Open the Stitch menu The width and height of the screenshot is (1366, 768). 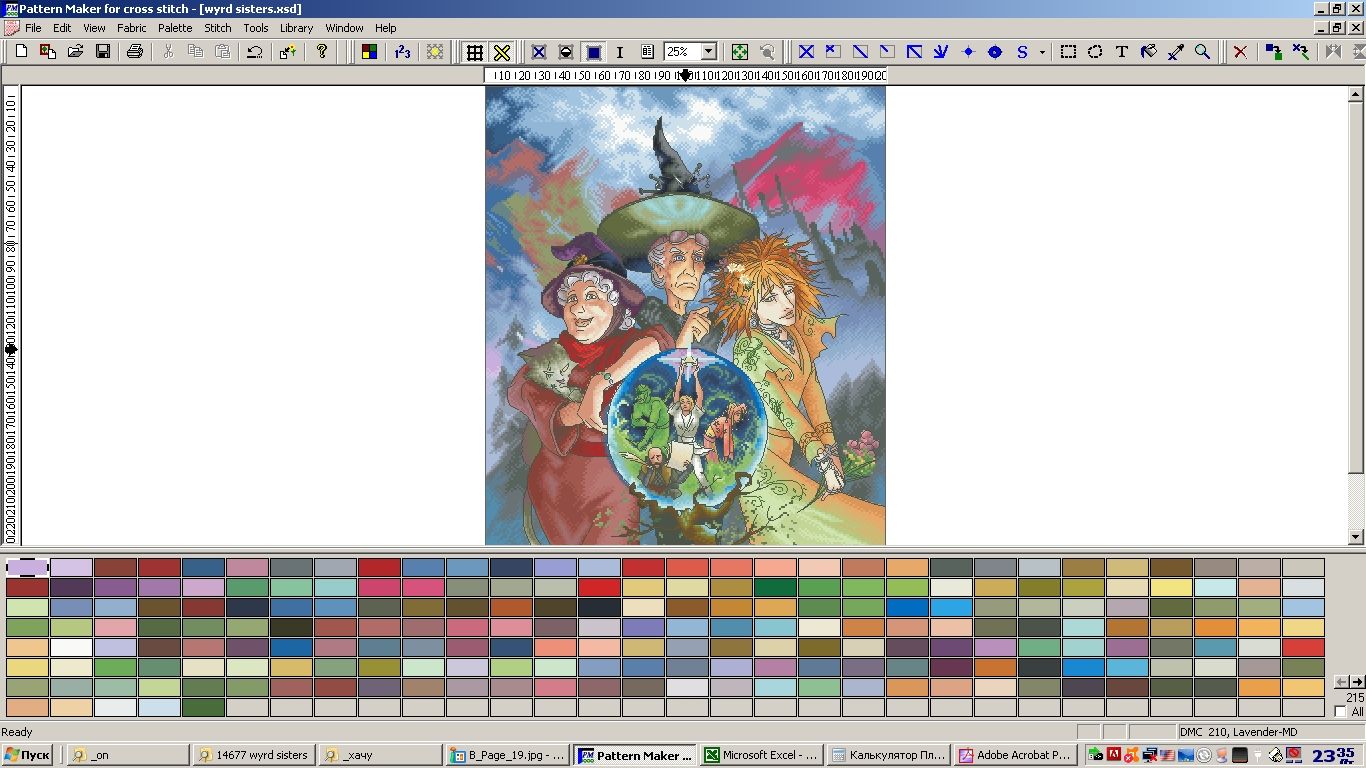tap(218, 28)
